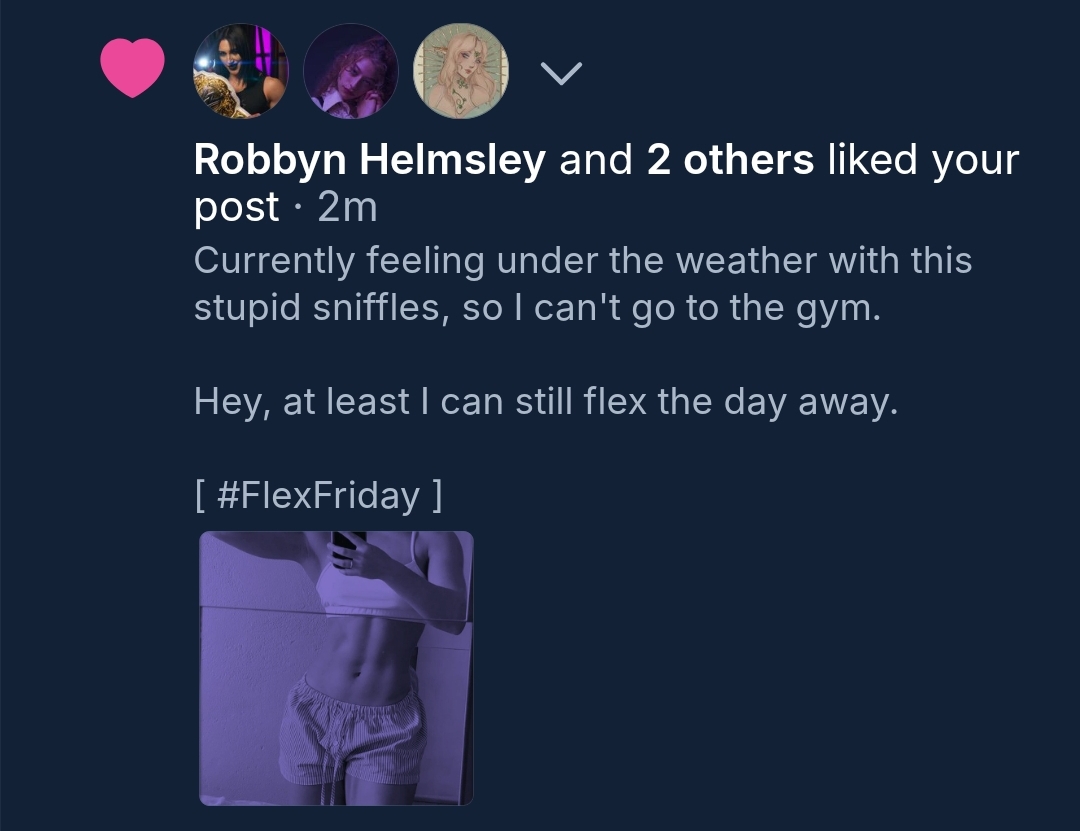Expand the likers list with the chevron
The height and width of the screenshot is (831, 1080).
[561, 72]
